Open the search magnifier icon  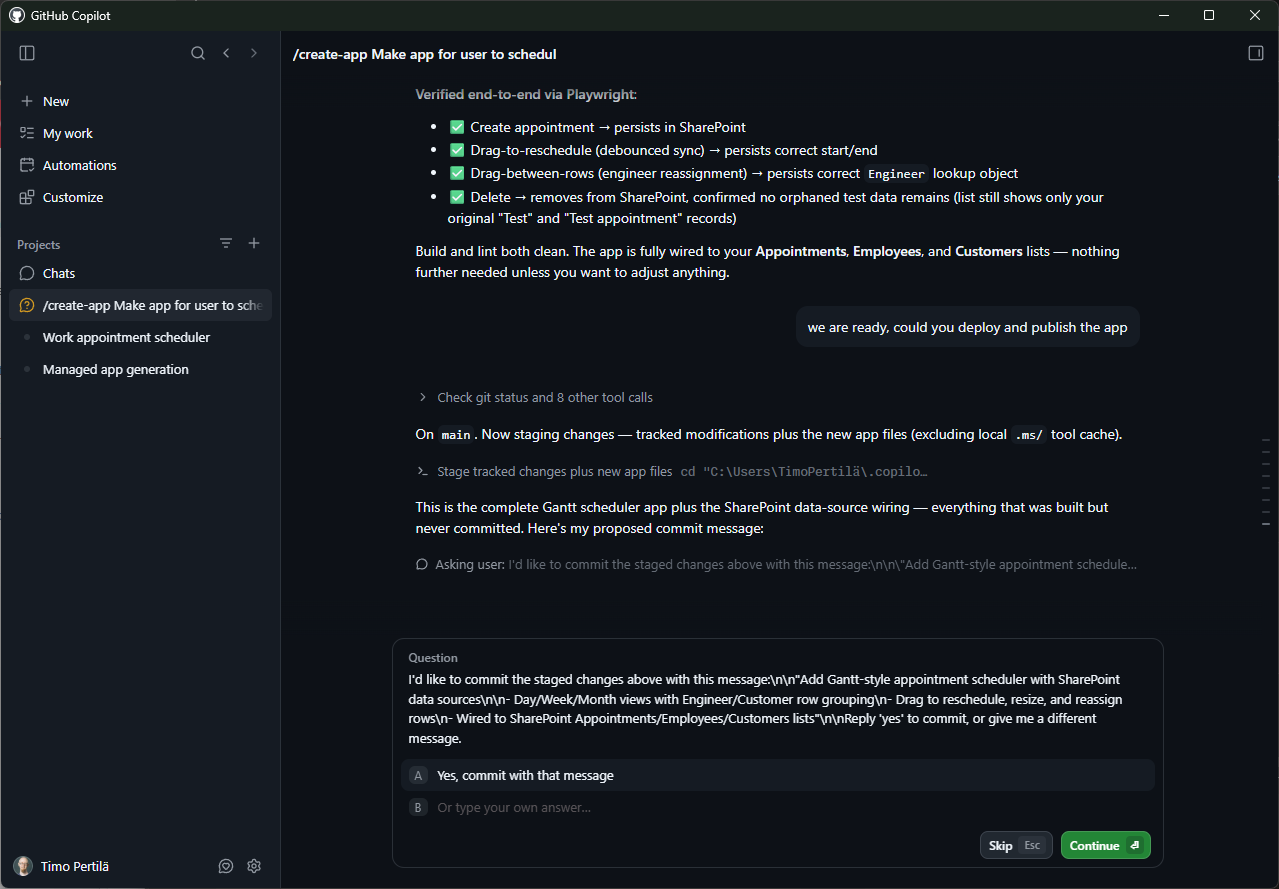point(198,53)
